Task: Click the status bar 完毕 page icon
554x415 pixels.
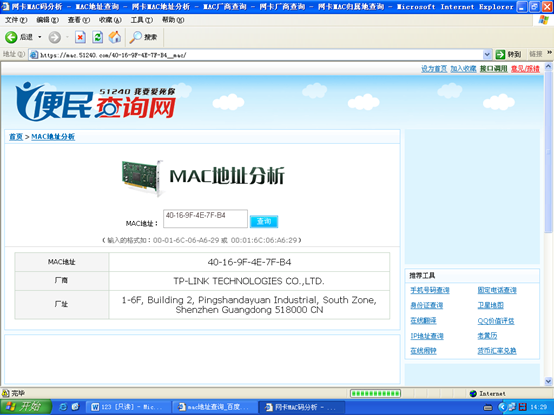Action: (6, 393)
